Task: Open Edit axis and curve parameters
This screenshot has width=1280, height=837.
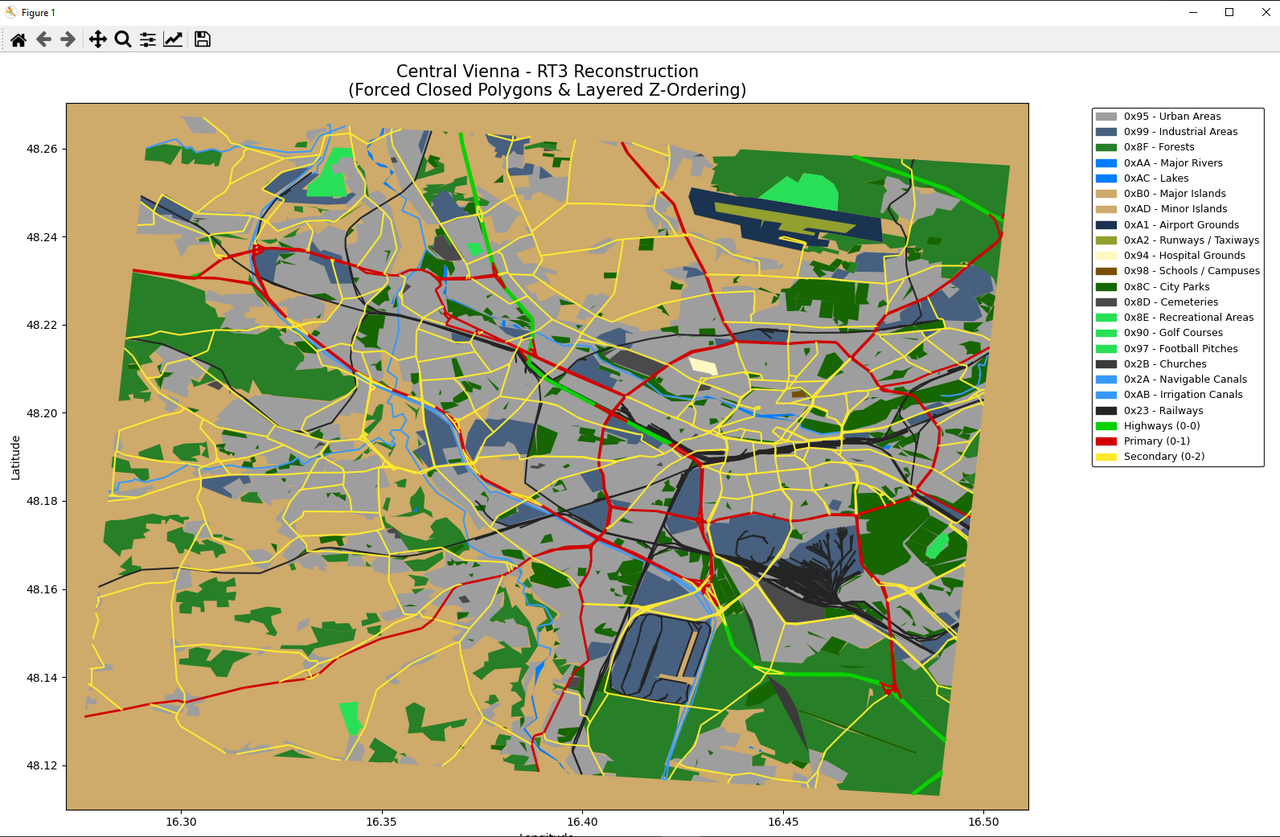Action: point(173,39)
